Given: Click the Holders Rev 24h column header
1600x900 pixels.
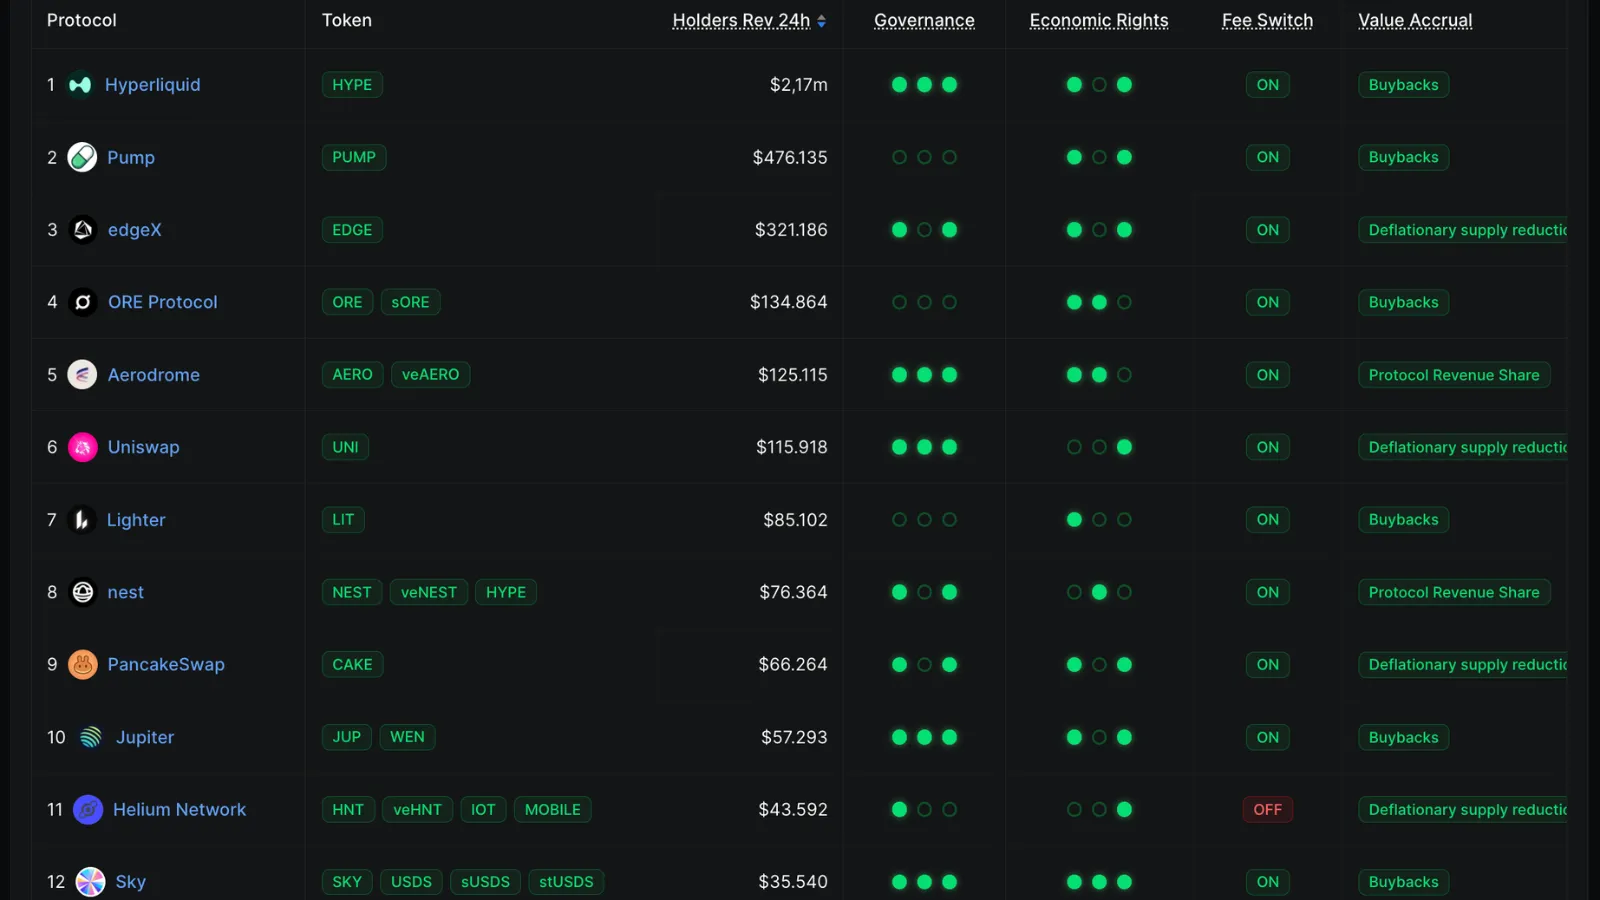Looking at the screenshot, I should (742, 21).
